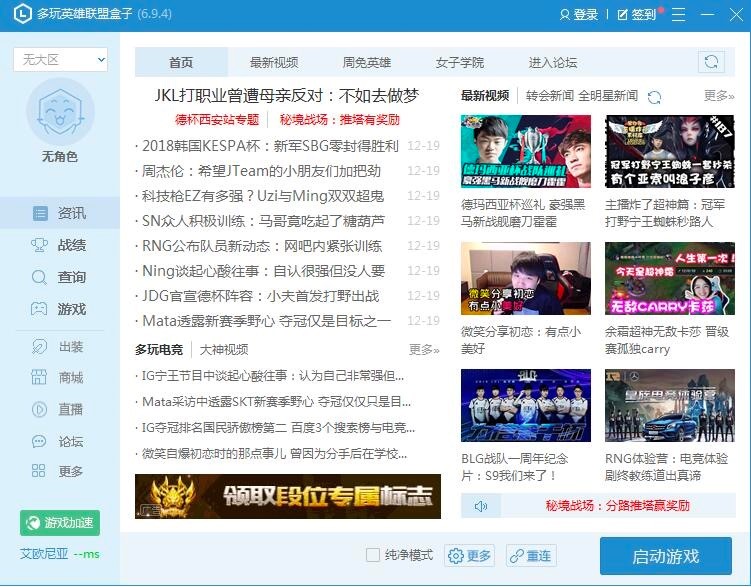Open 主播炸了超神篇 video thumbnail
The width and height of the screenshot is (751, 587).
[x=670, y=151]
